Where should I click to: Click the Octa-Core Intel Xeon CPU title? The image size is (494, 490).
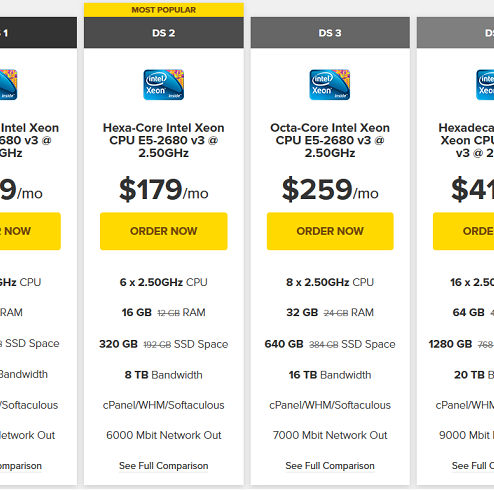[x=330, y=140]
